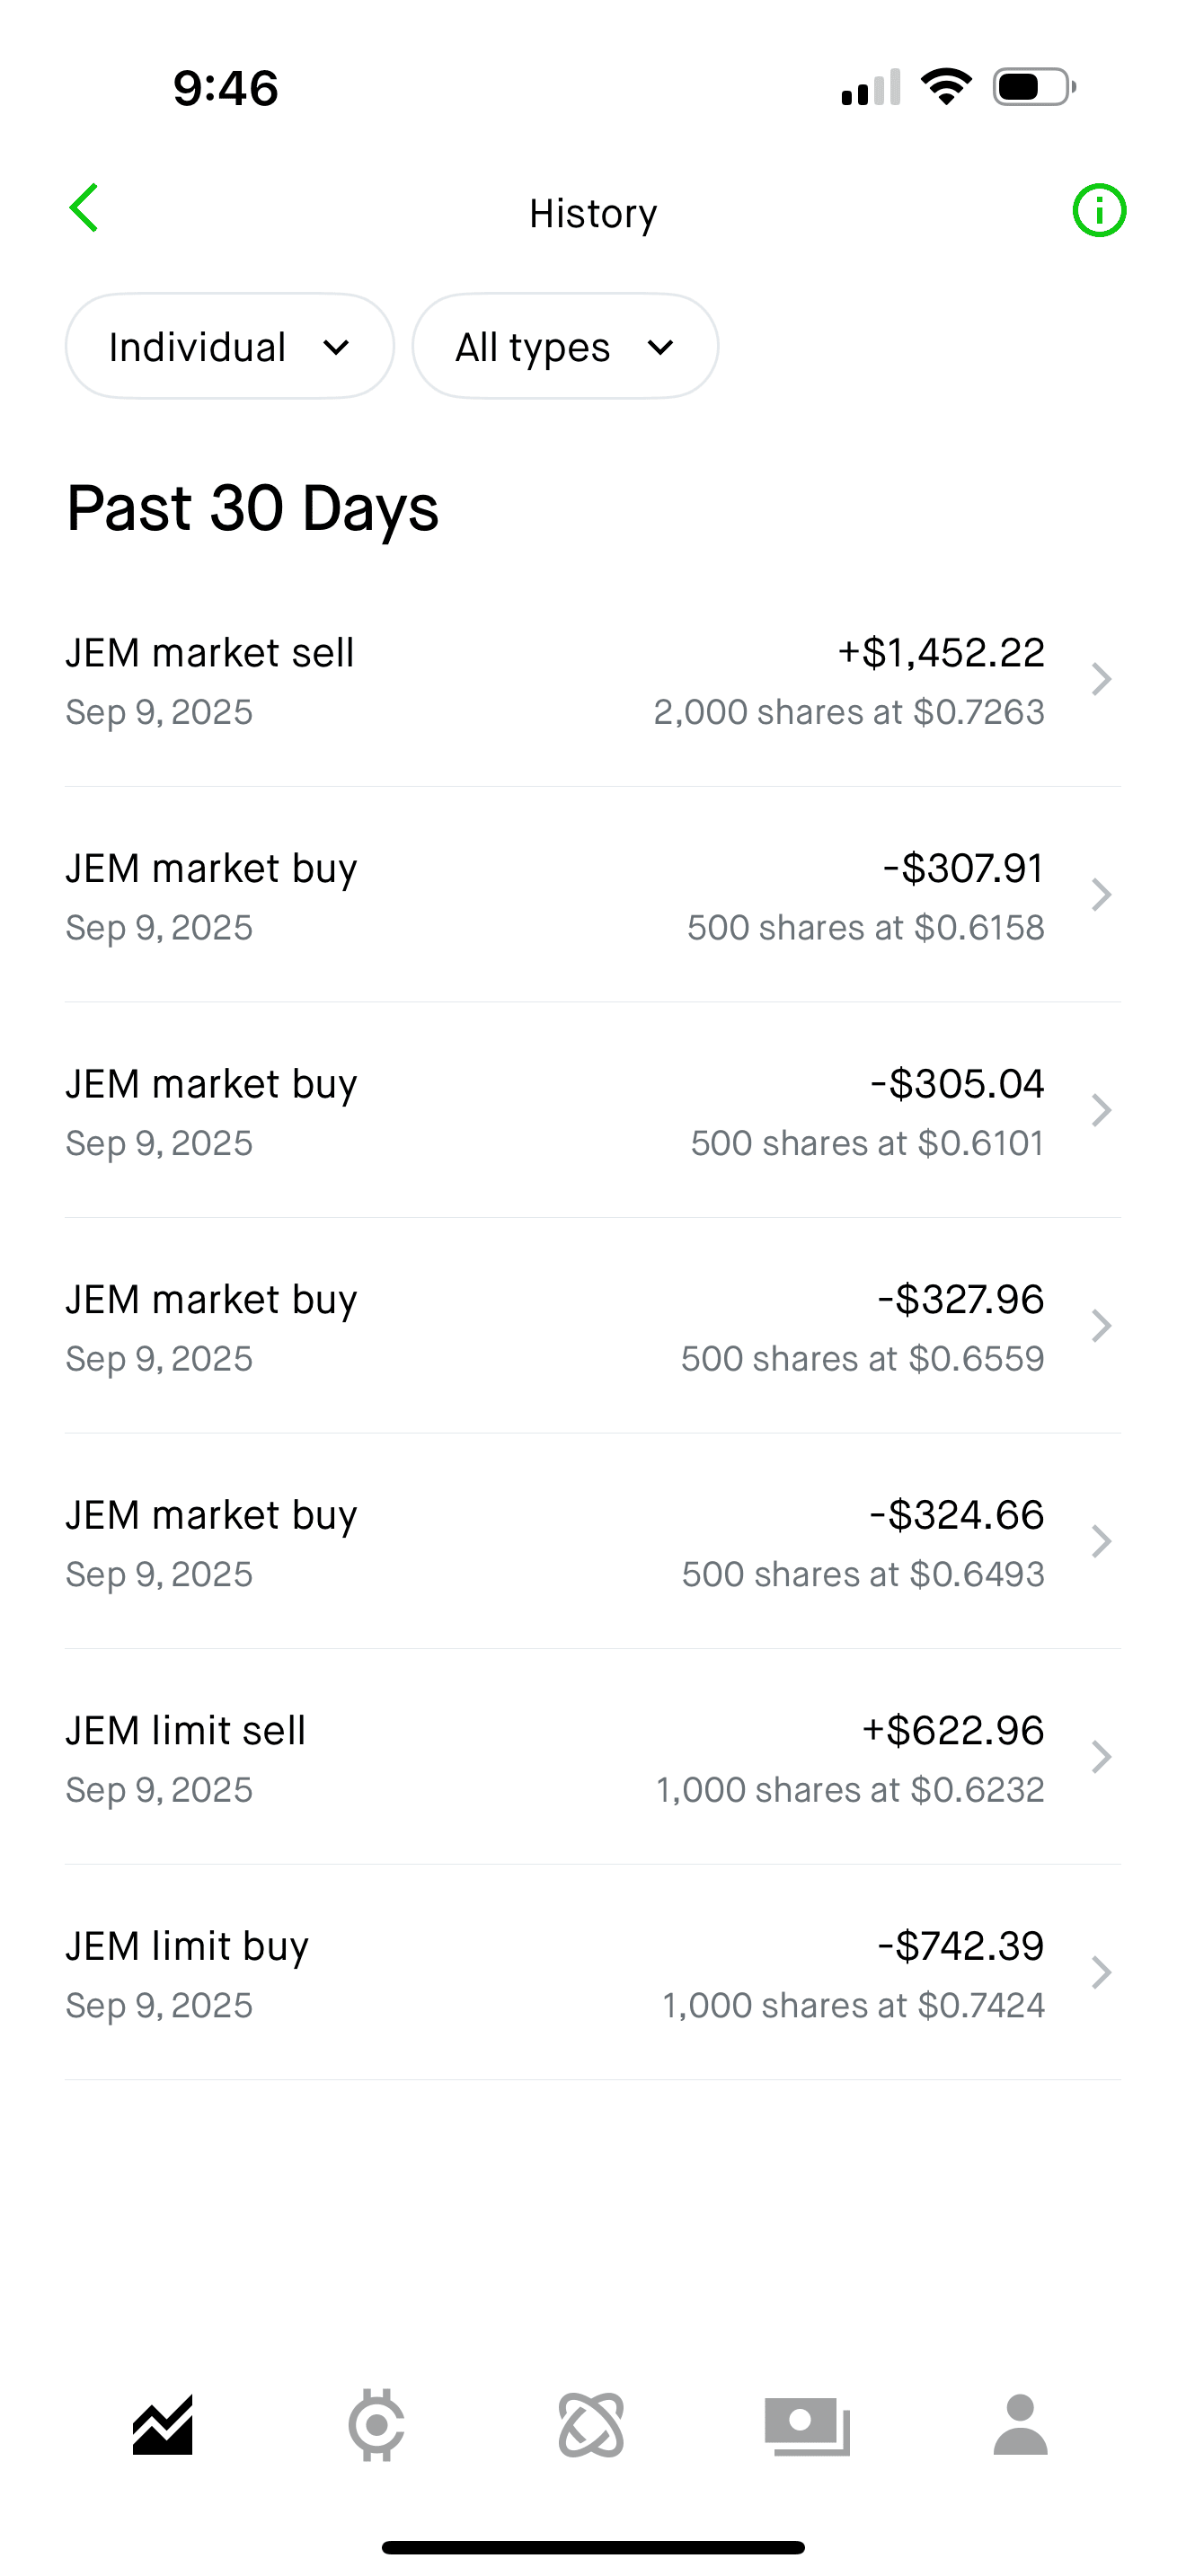
Task: Open the green info icon
Action: click(x=1098, y=211)
